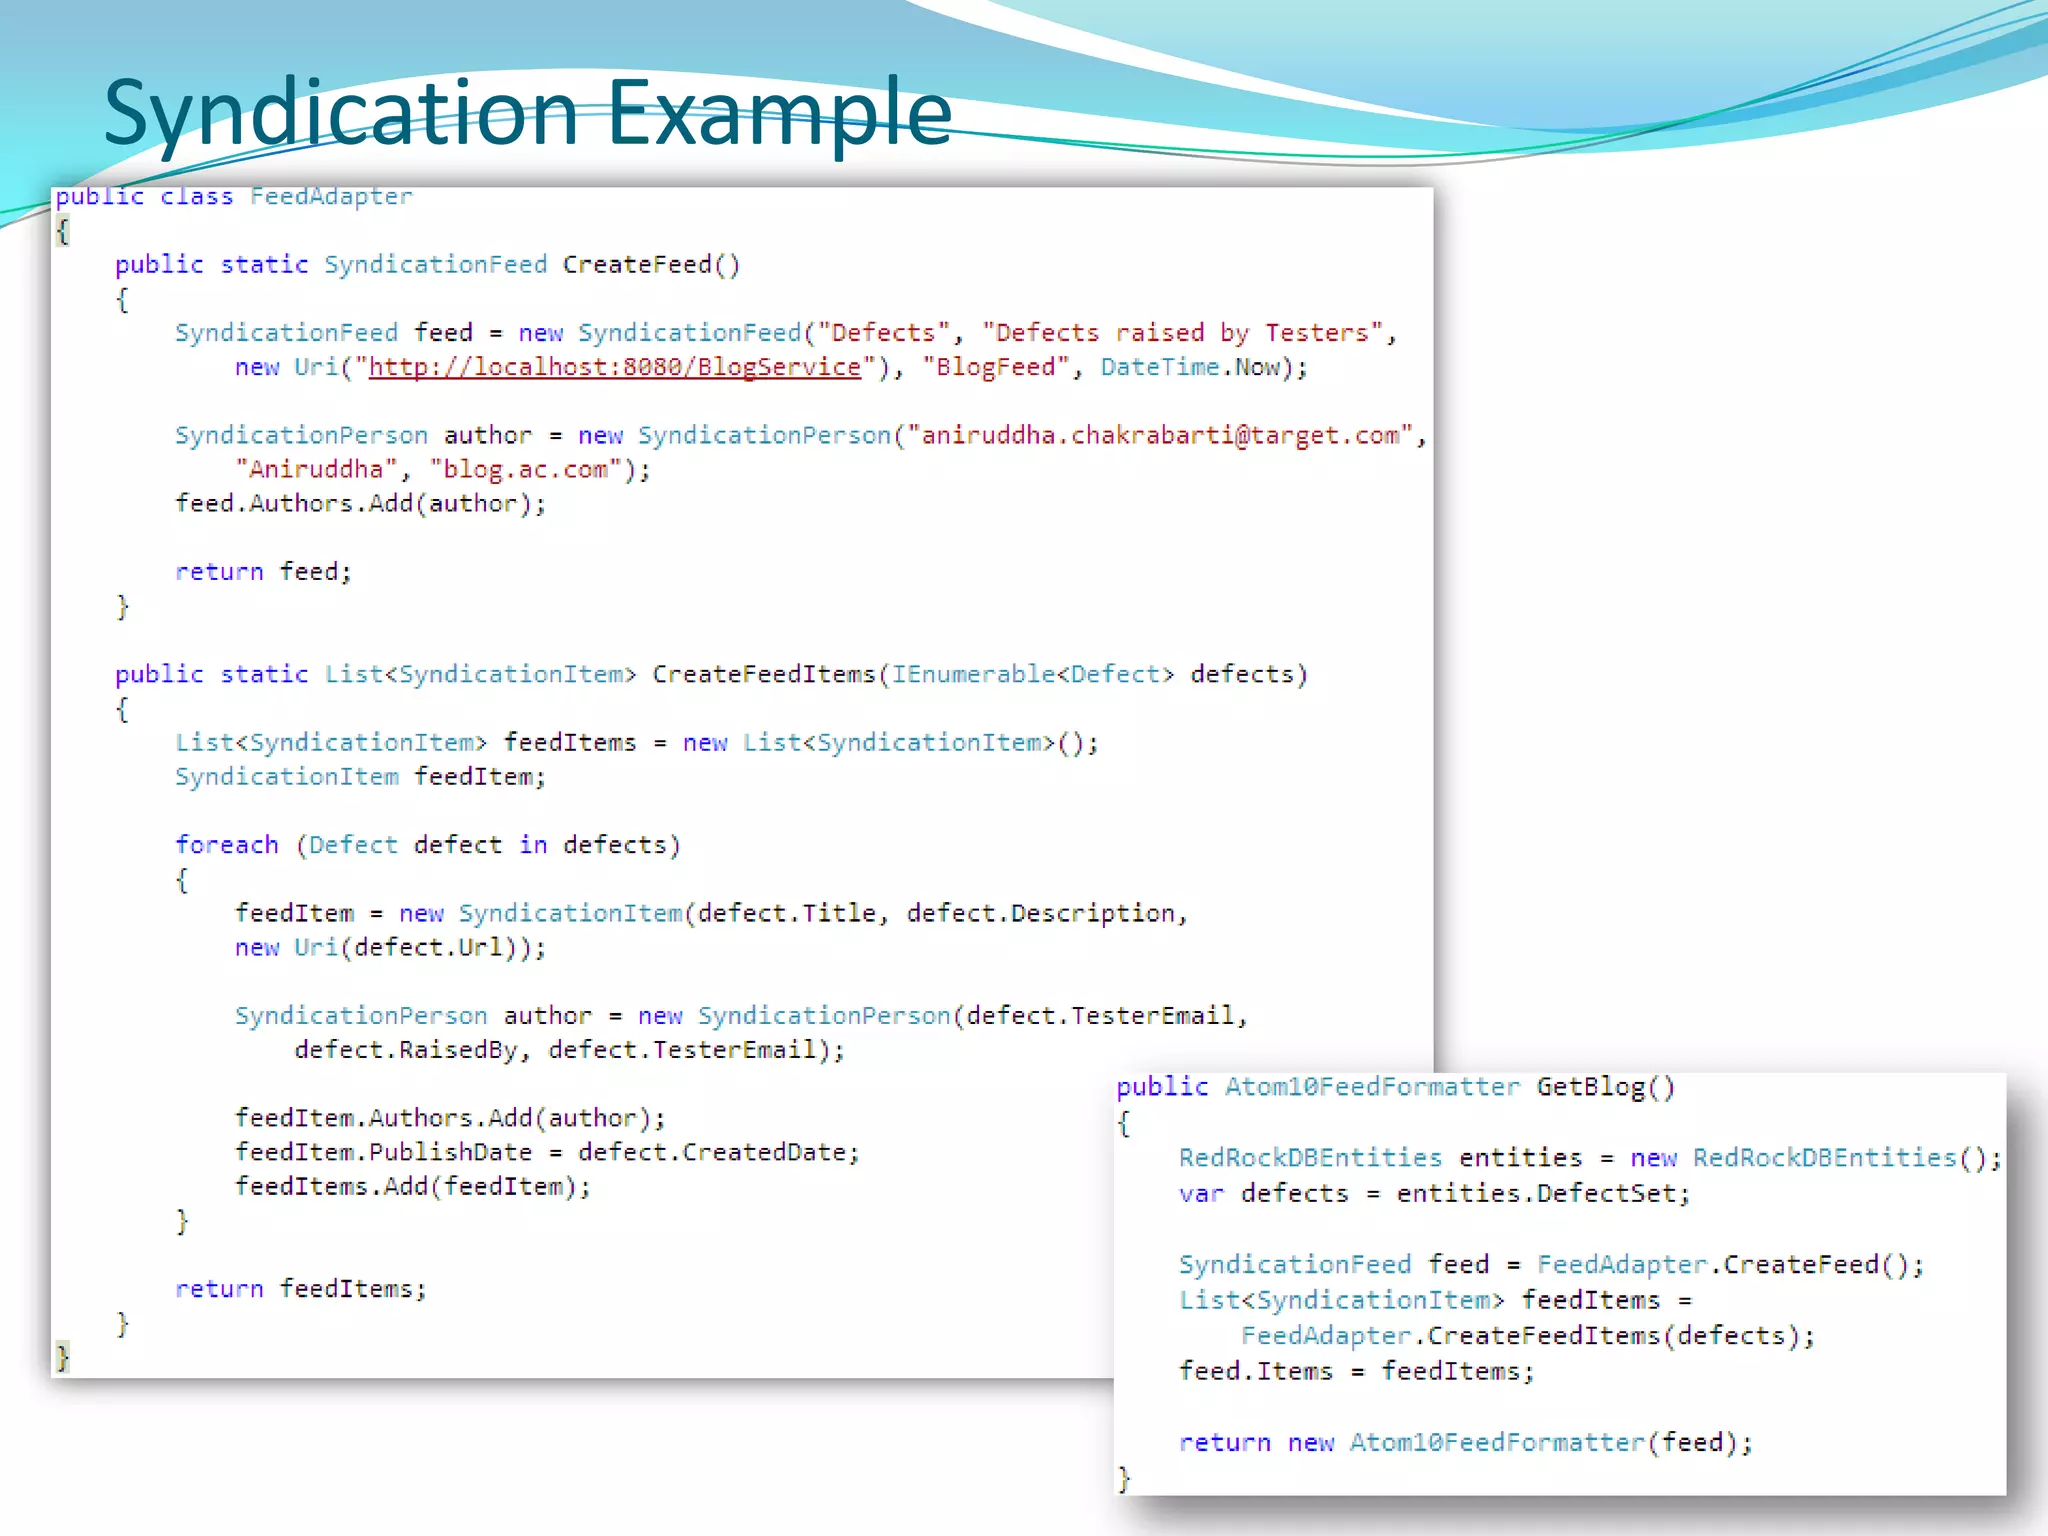
Task: Click the foreach keyword in the loop
Action: click(227, 845)
